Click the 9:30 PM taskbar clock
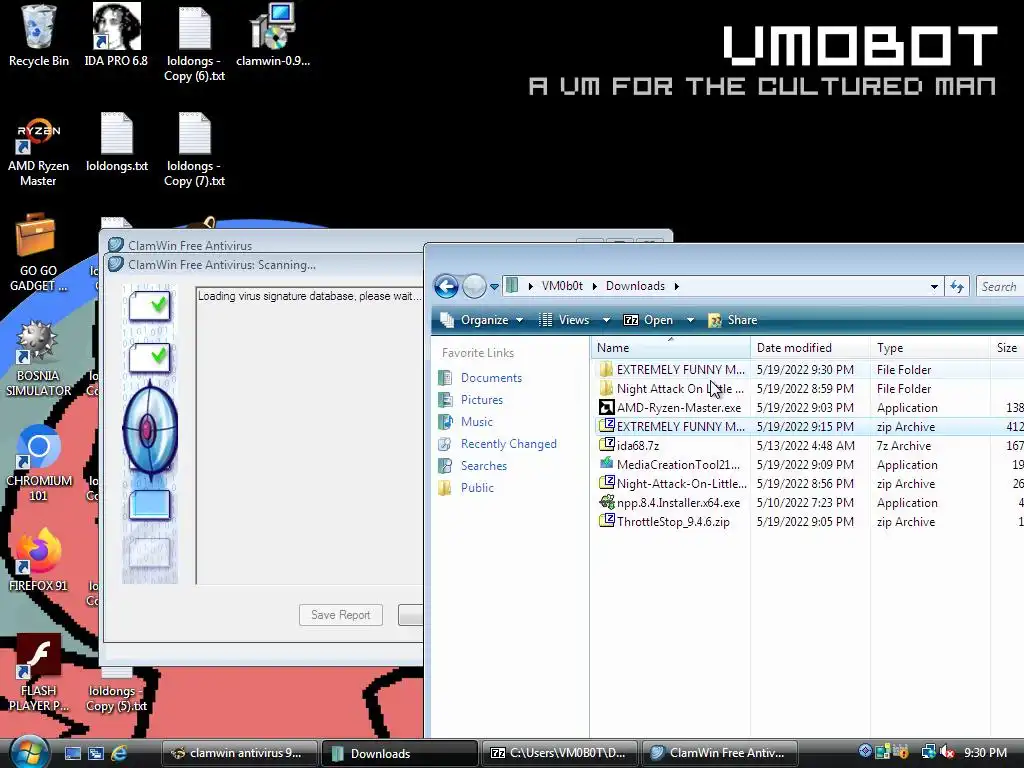The image size is (1024, 768). 985,752
